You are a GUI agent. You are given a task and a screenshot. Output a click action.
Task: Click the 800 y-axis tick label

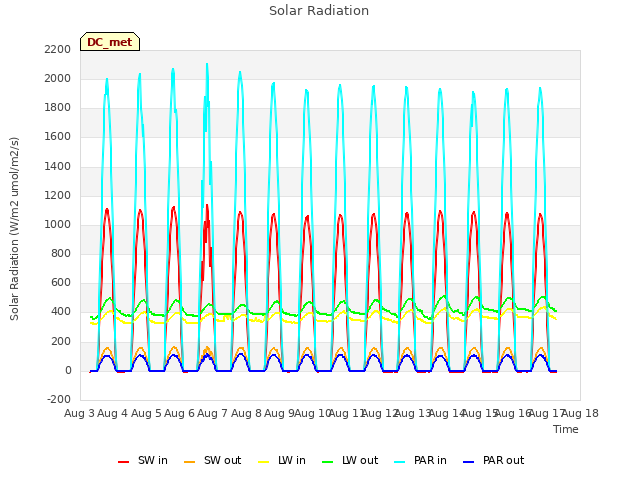coord(61,253)
